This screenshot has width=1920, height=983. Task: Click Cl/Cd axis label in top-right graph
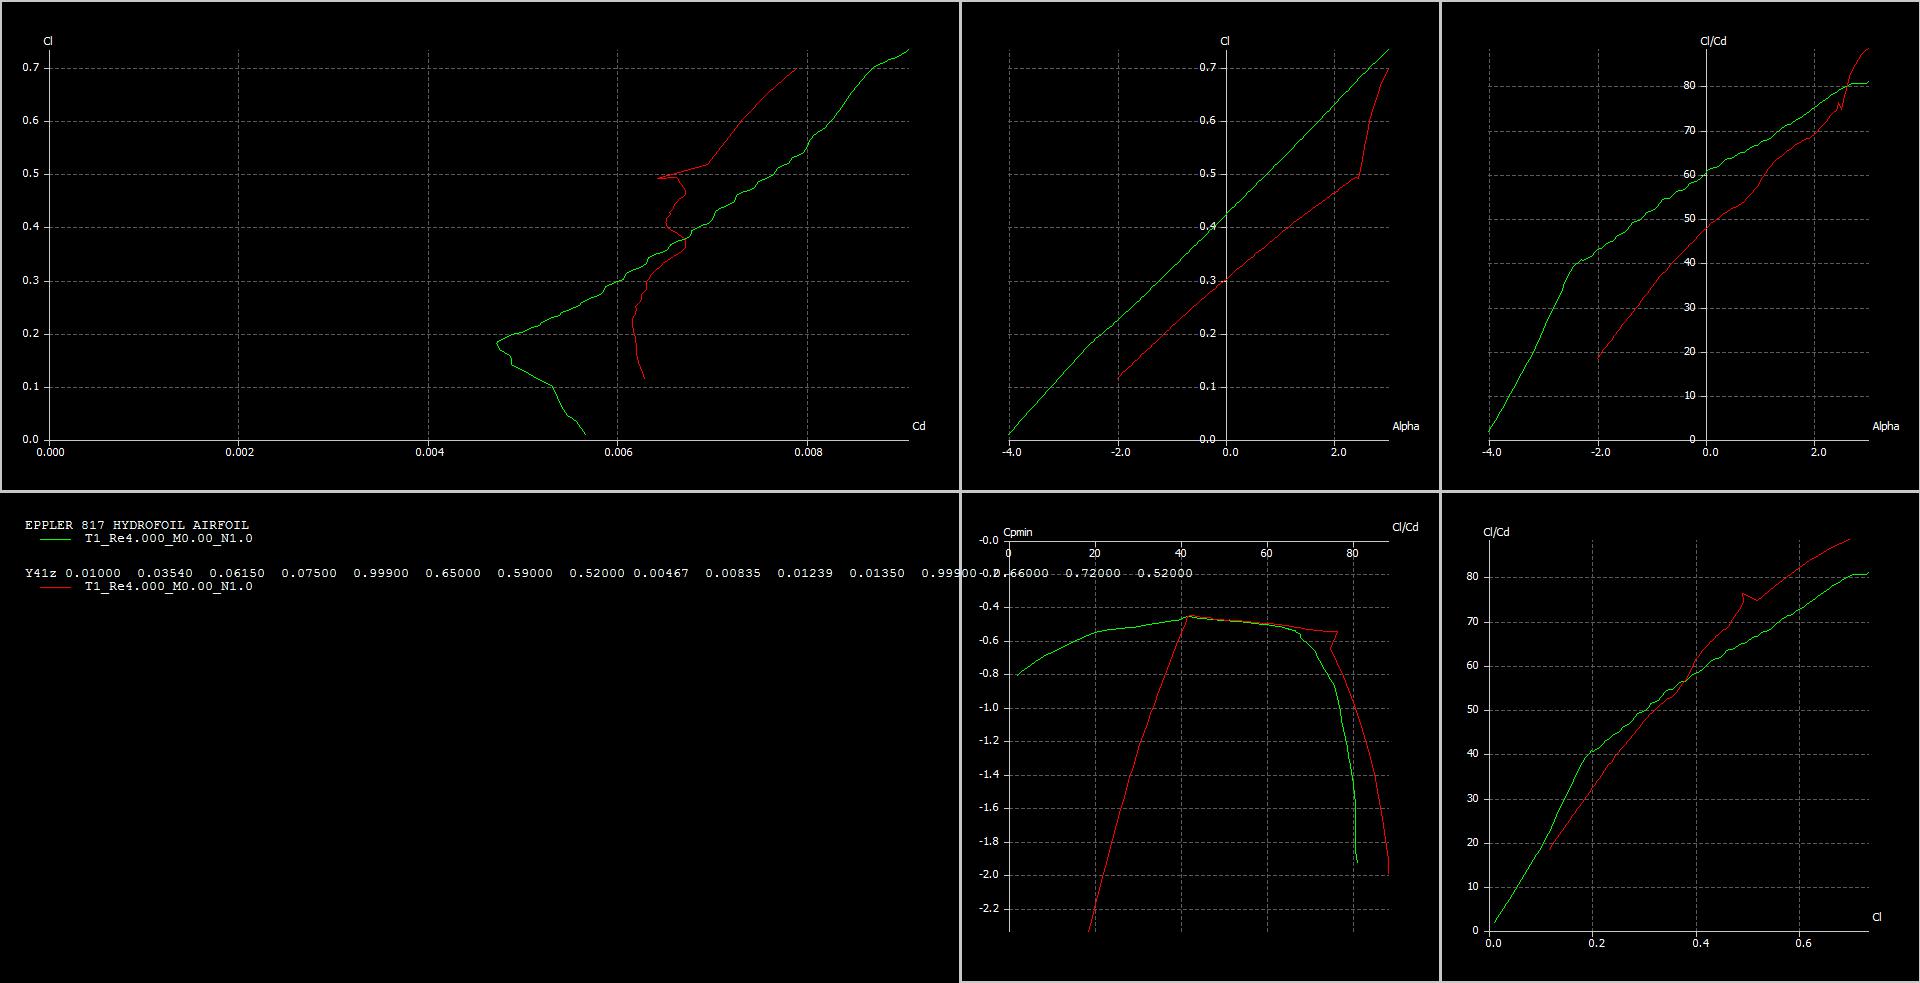pyautogui.click(x=1712, y=41)
